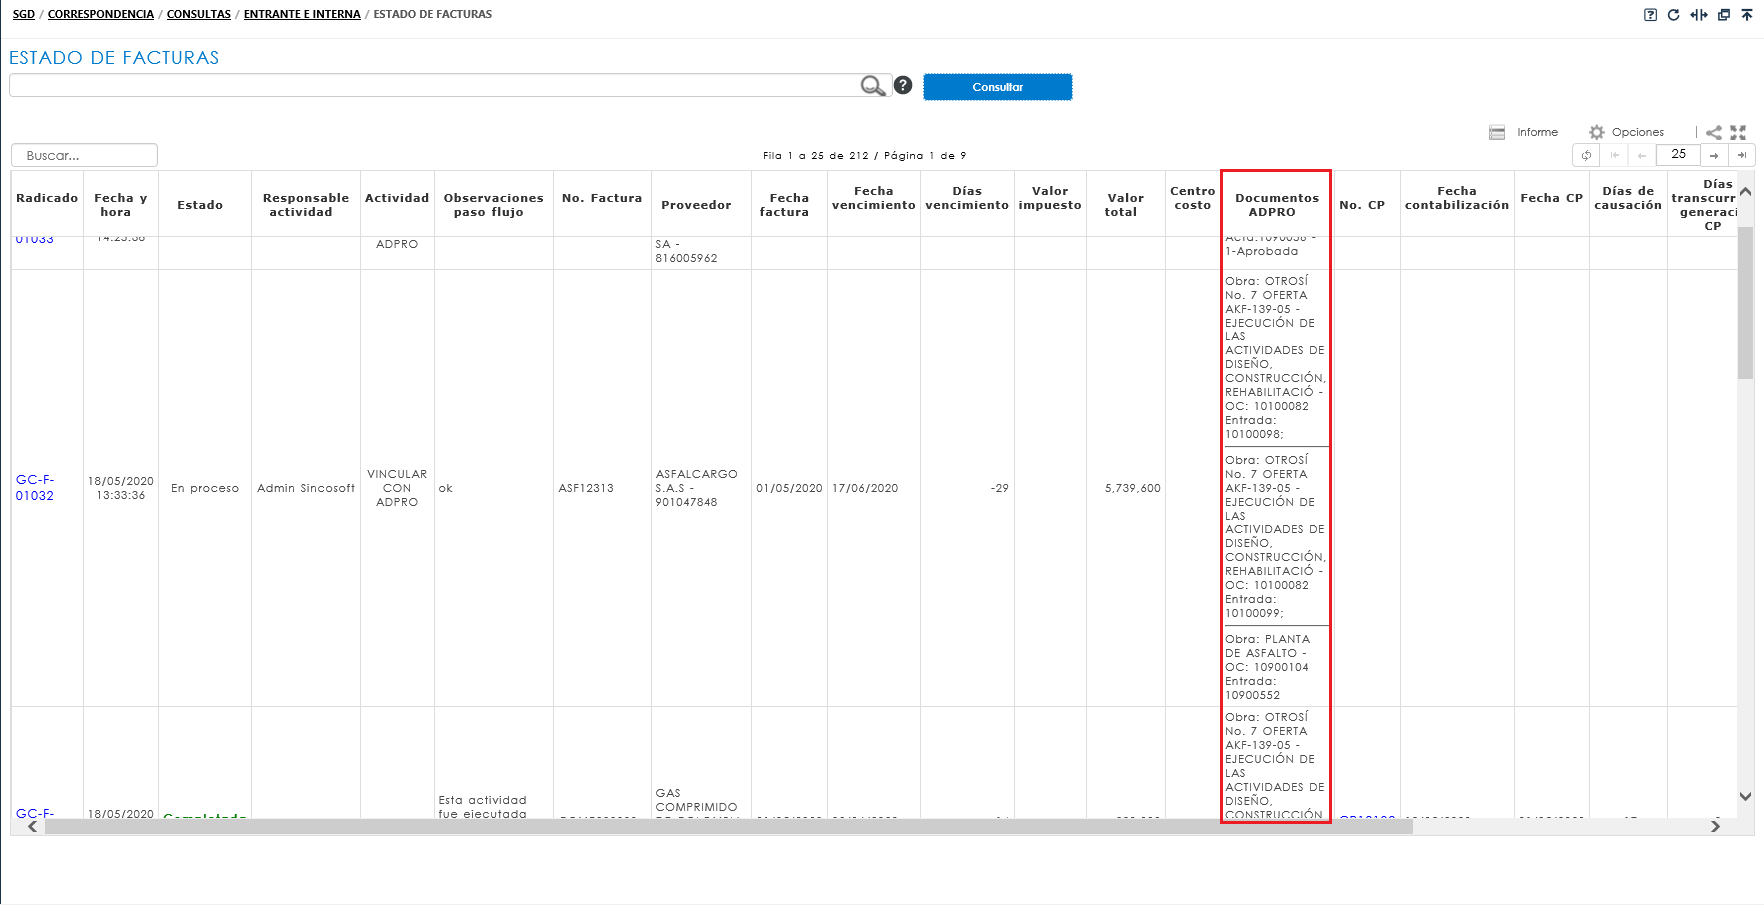Open the Informe menu label

pyautogui.click(x=1537, y=132)
